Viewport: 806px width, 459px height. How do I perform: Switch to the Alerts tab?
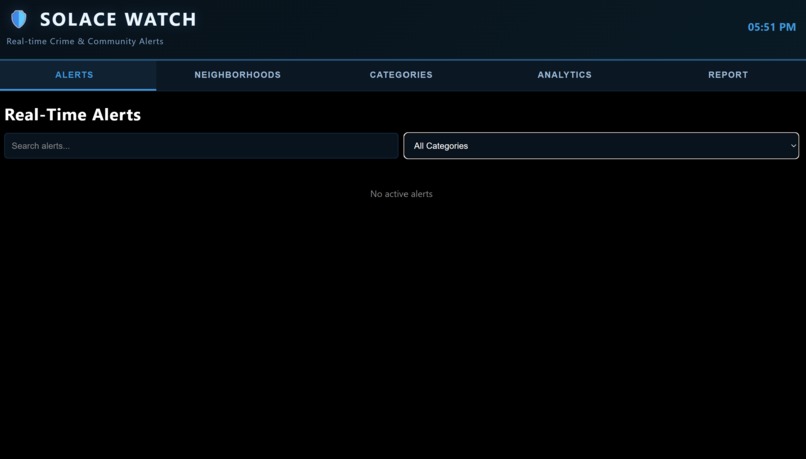[x=78, y=75]
